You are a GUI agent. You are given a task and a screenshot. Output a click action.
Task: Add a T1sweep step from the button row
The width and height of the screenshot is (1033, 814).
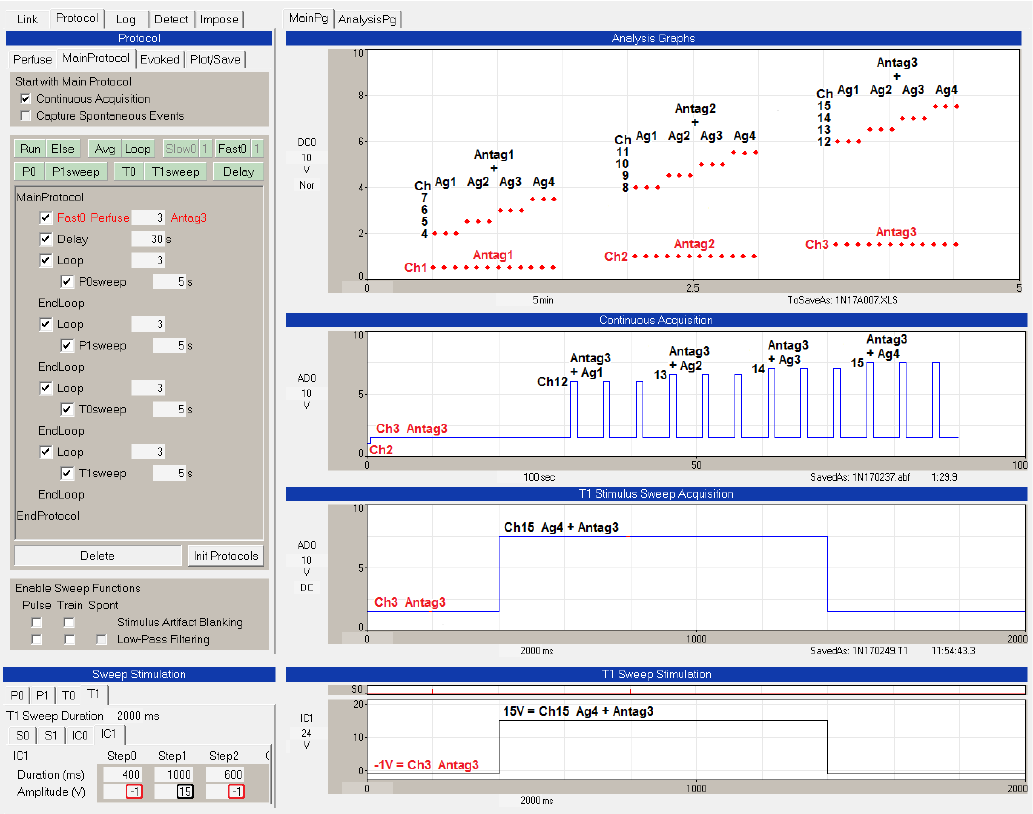point(175,171)
